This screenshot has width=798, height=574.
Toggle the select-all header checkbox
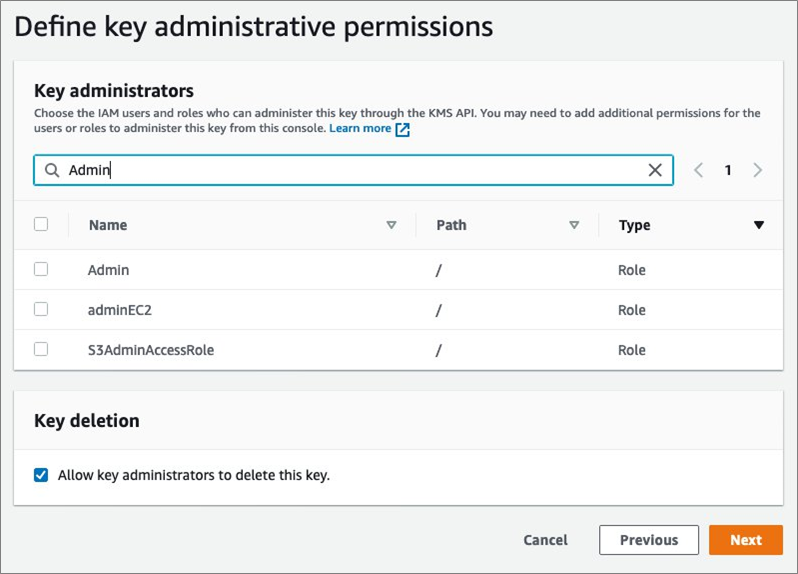(41, 224)
